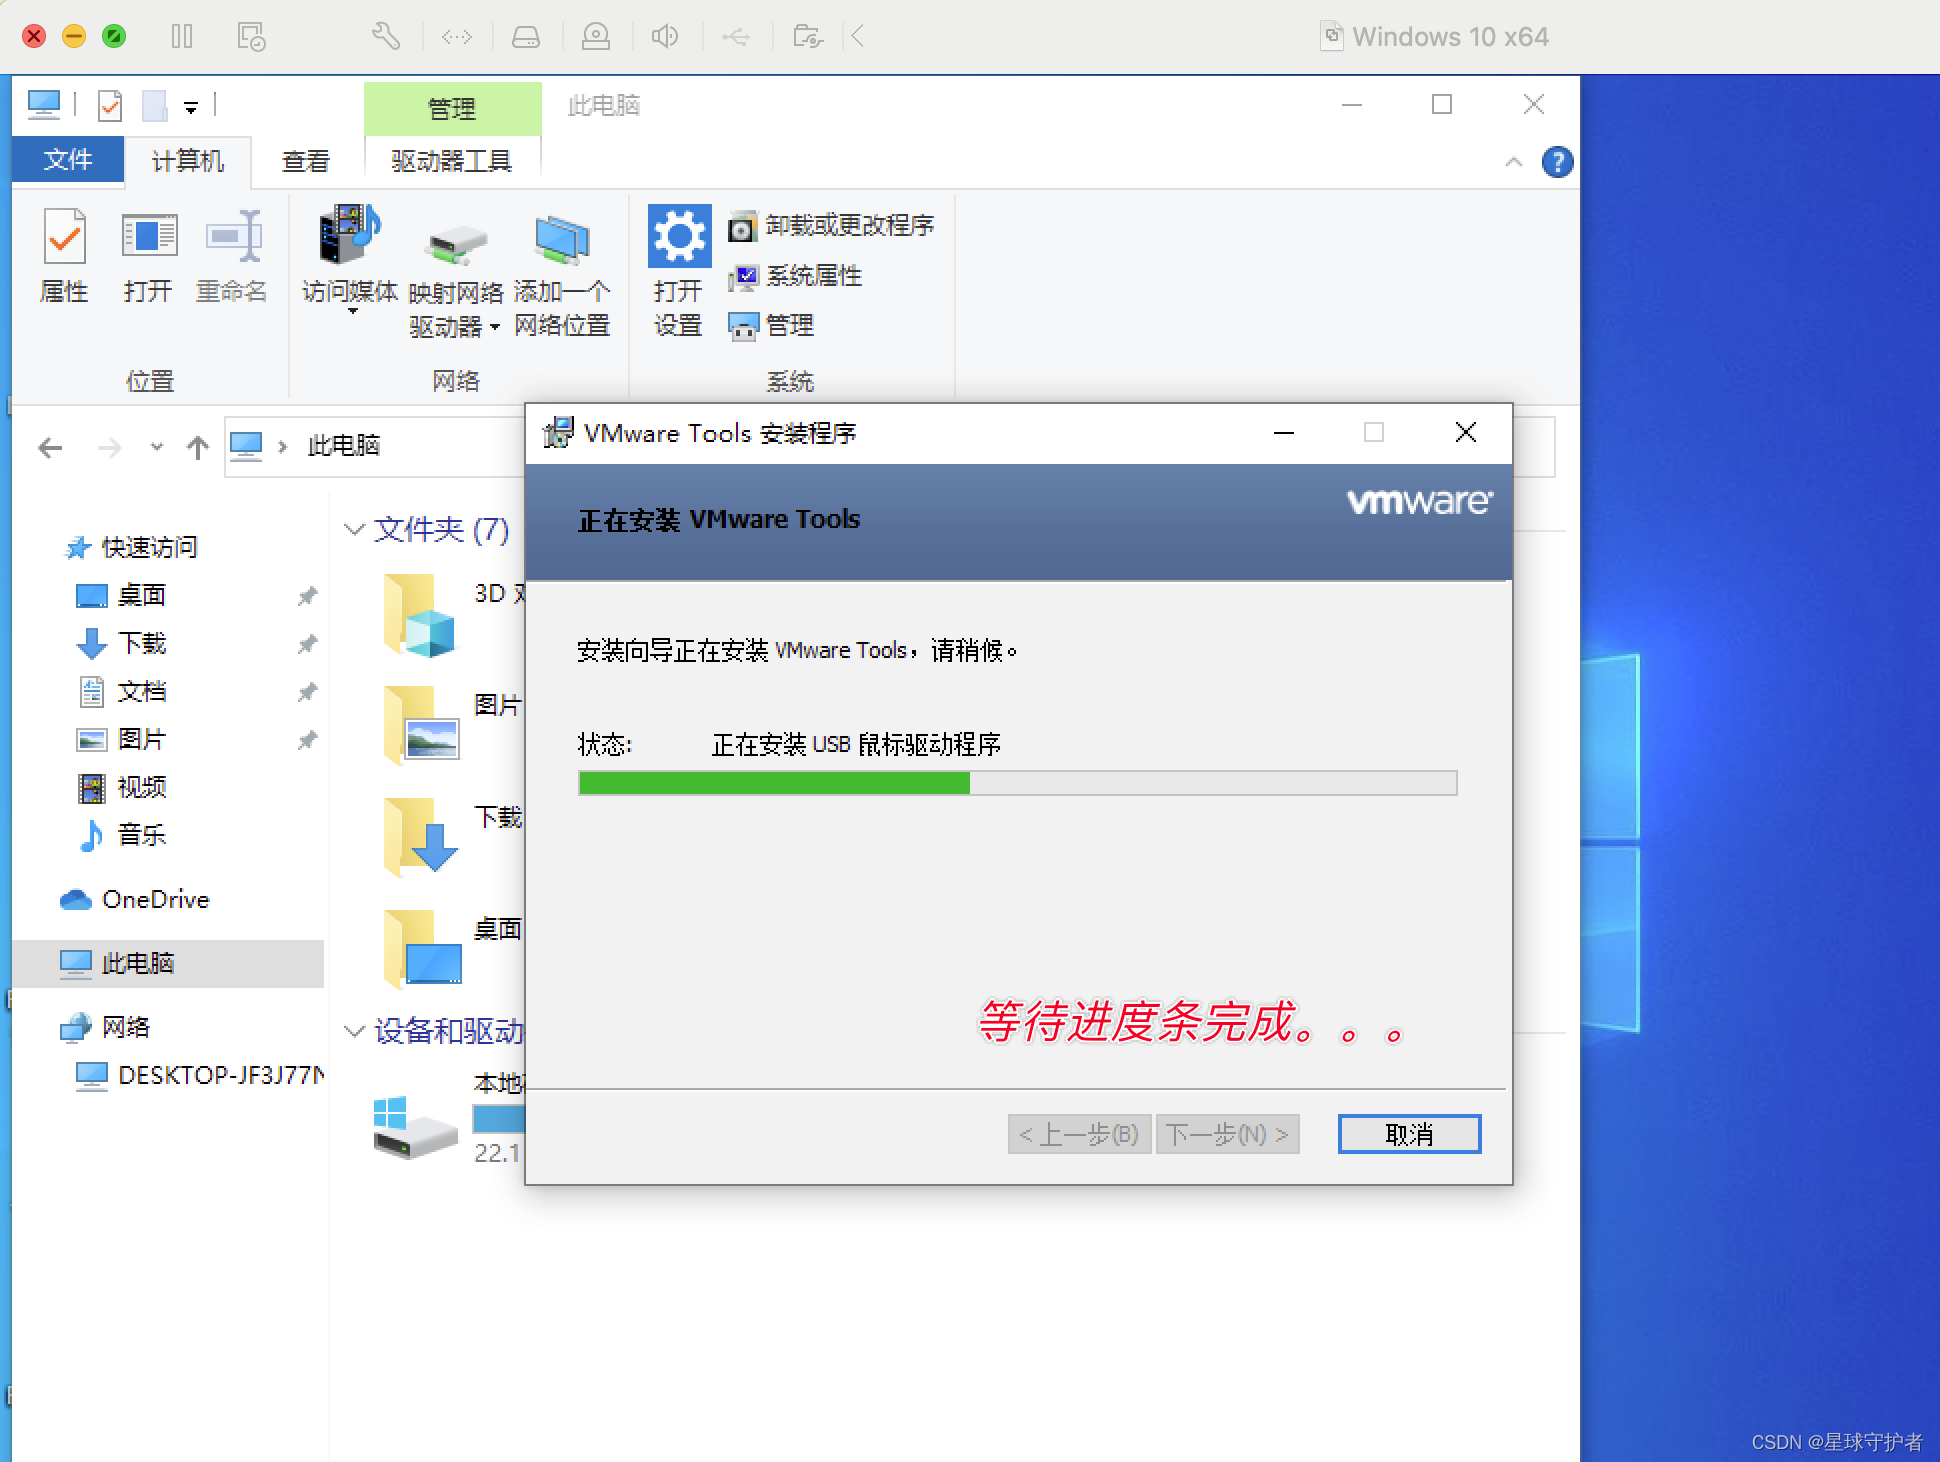Switch to the Computer (计算机) tab

click(187, 161)
